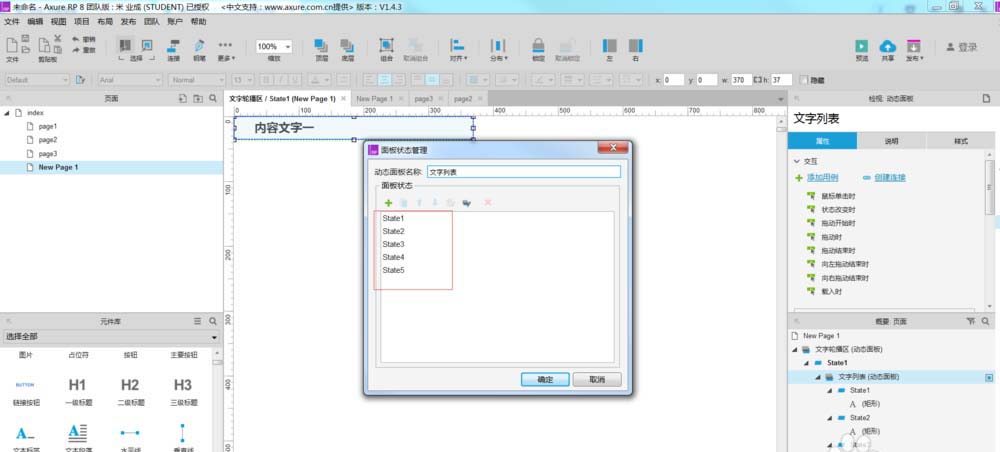Select State3 in the panel state list
This screenshot has width=1000, height=452.
click(x=393, y=244)
